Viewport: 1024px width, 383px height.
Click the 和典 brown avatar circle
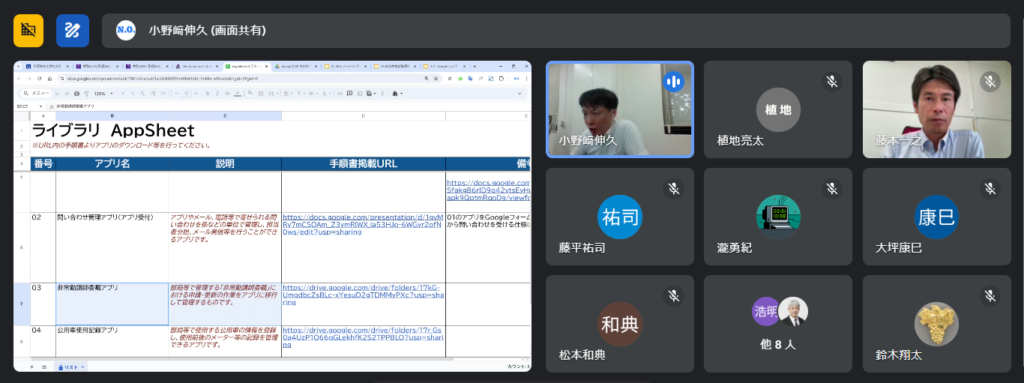[620, 324]
